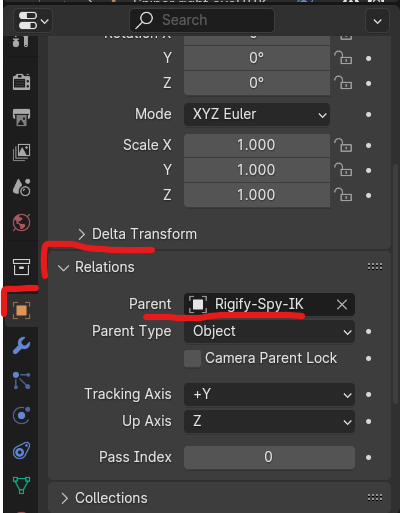The image size is (400, 513).
Task: Expand the Collections panel
Action: 104,498
